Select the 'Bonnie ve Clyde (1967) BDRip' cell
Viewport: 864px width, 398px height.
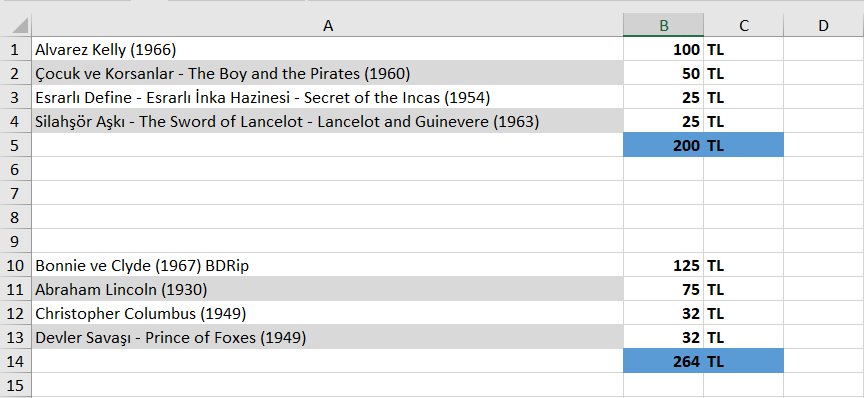click(328, 266)
